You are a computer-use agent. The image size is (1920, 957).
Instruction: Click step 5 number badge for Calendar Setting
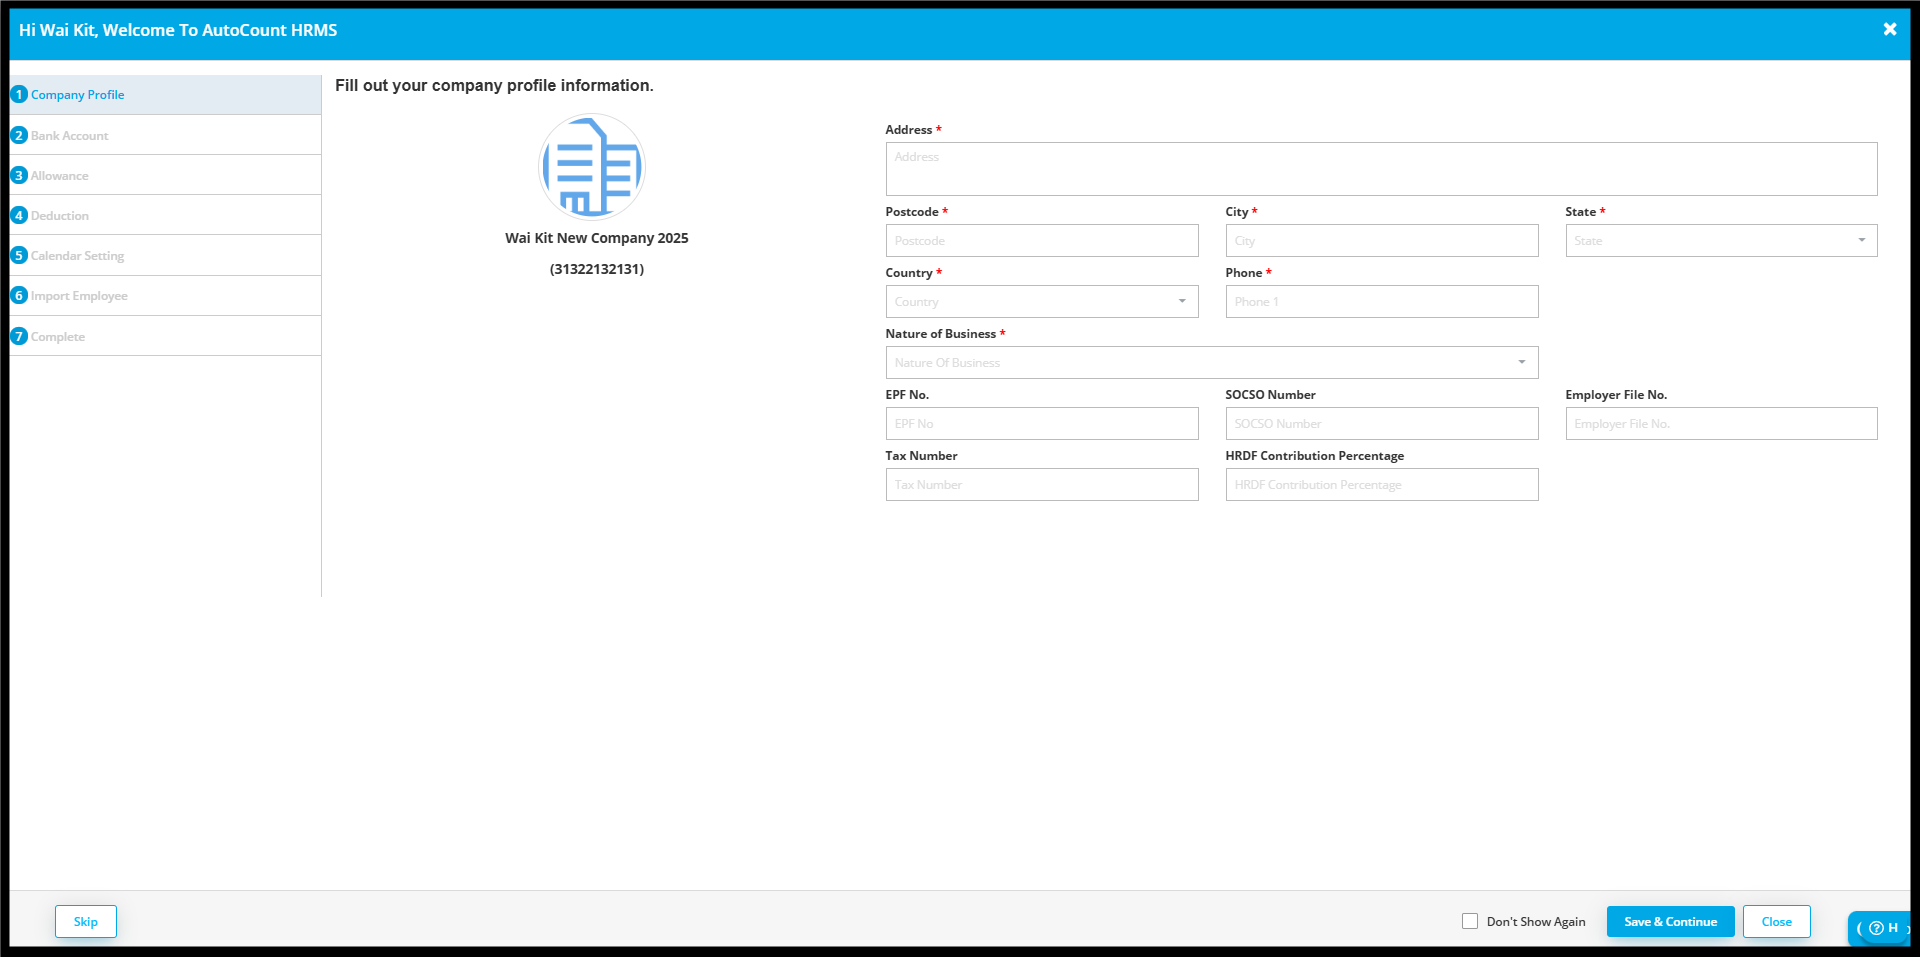[19, 255]
